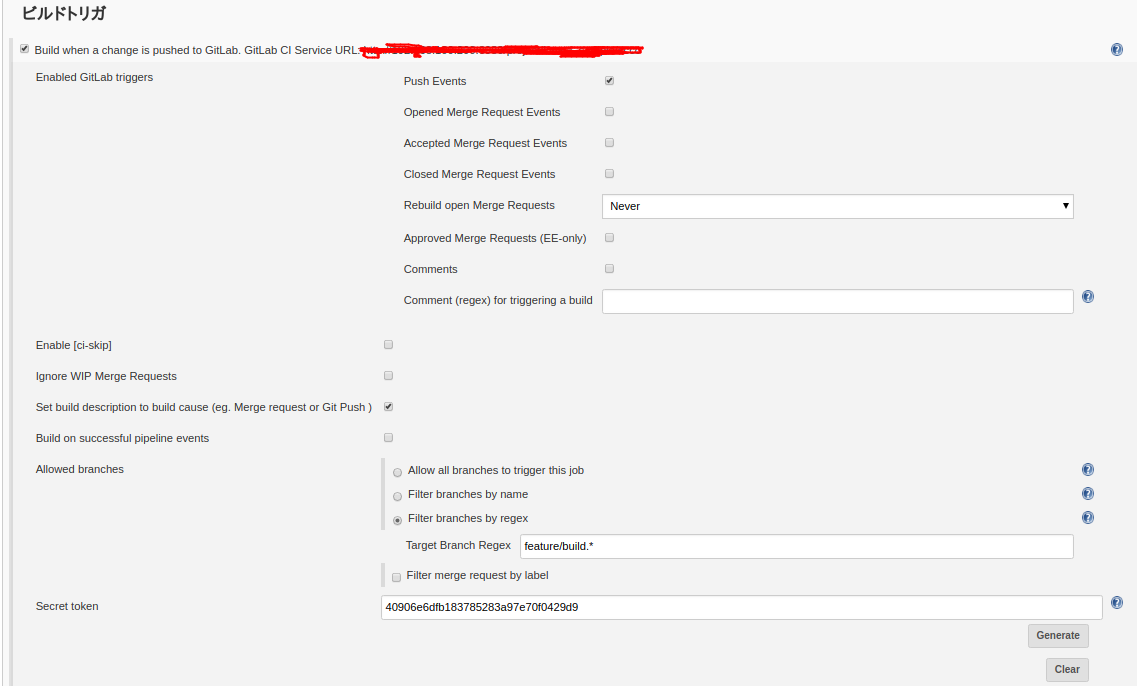This screenshot has height=686, width=1137.
Task: Click the Enabled GitLab triggers label
Action: point(94,77)
